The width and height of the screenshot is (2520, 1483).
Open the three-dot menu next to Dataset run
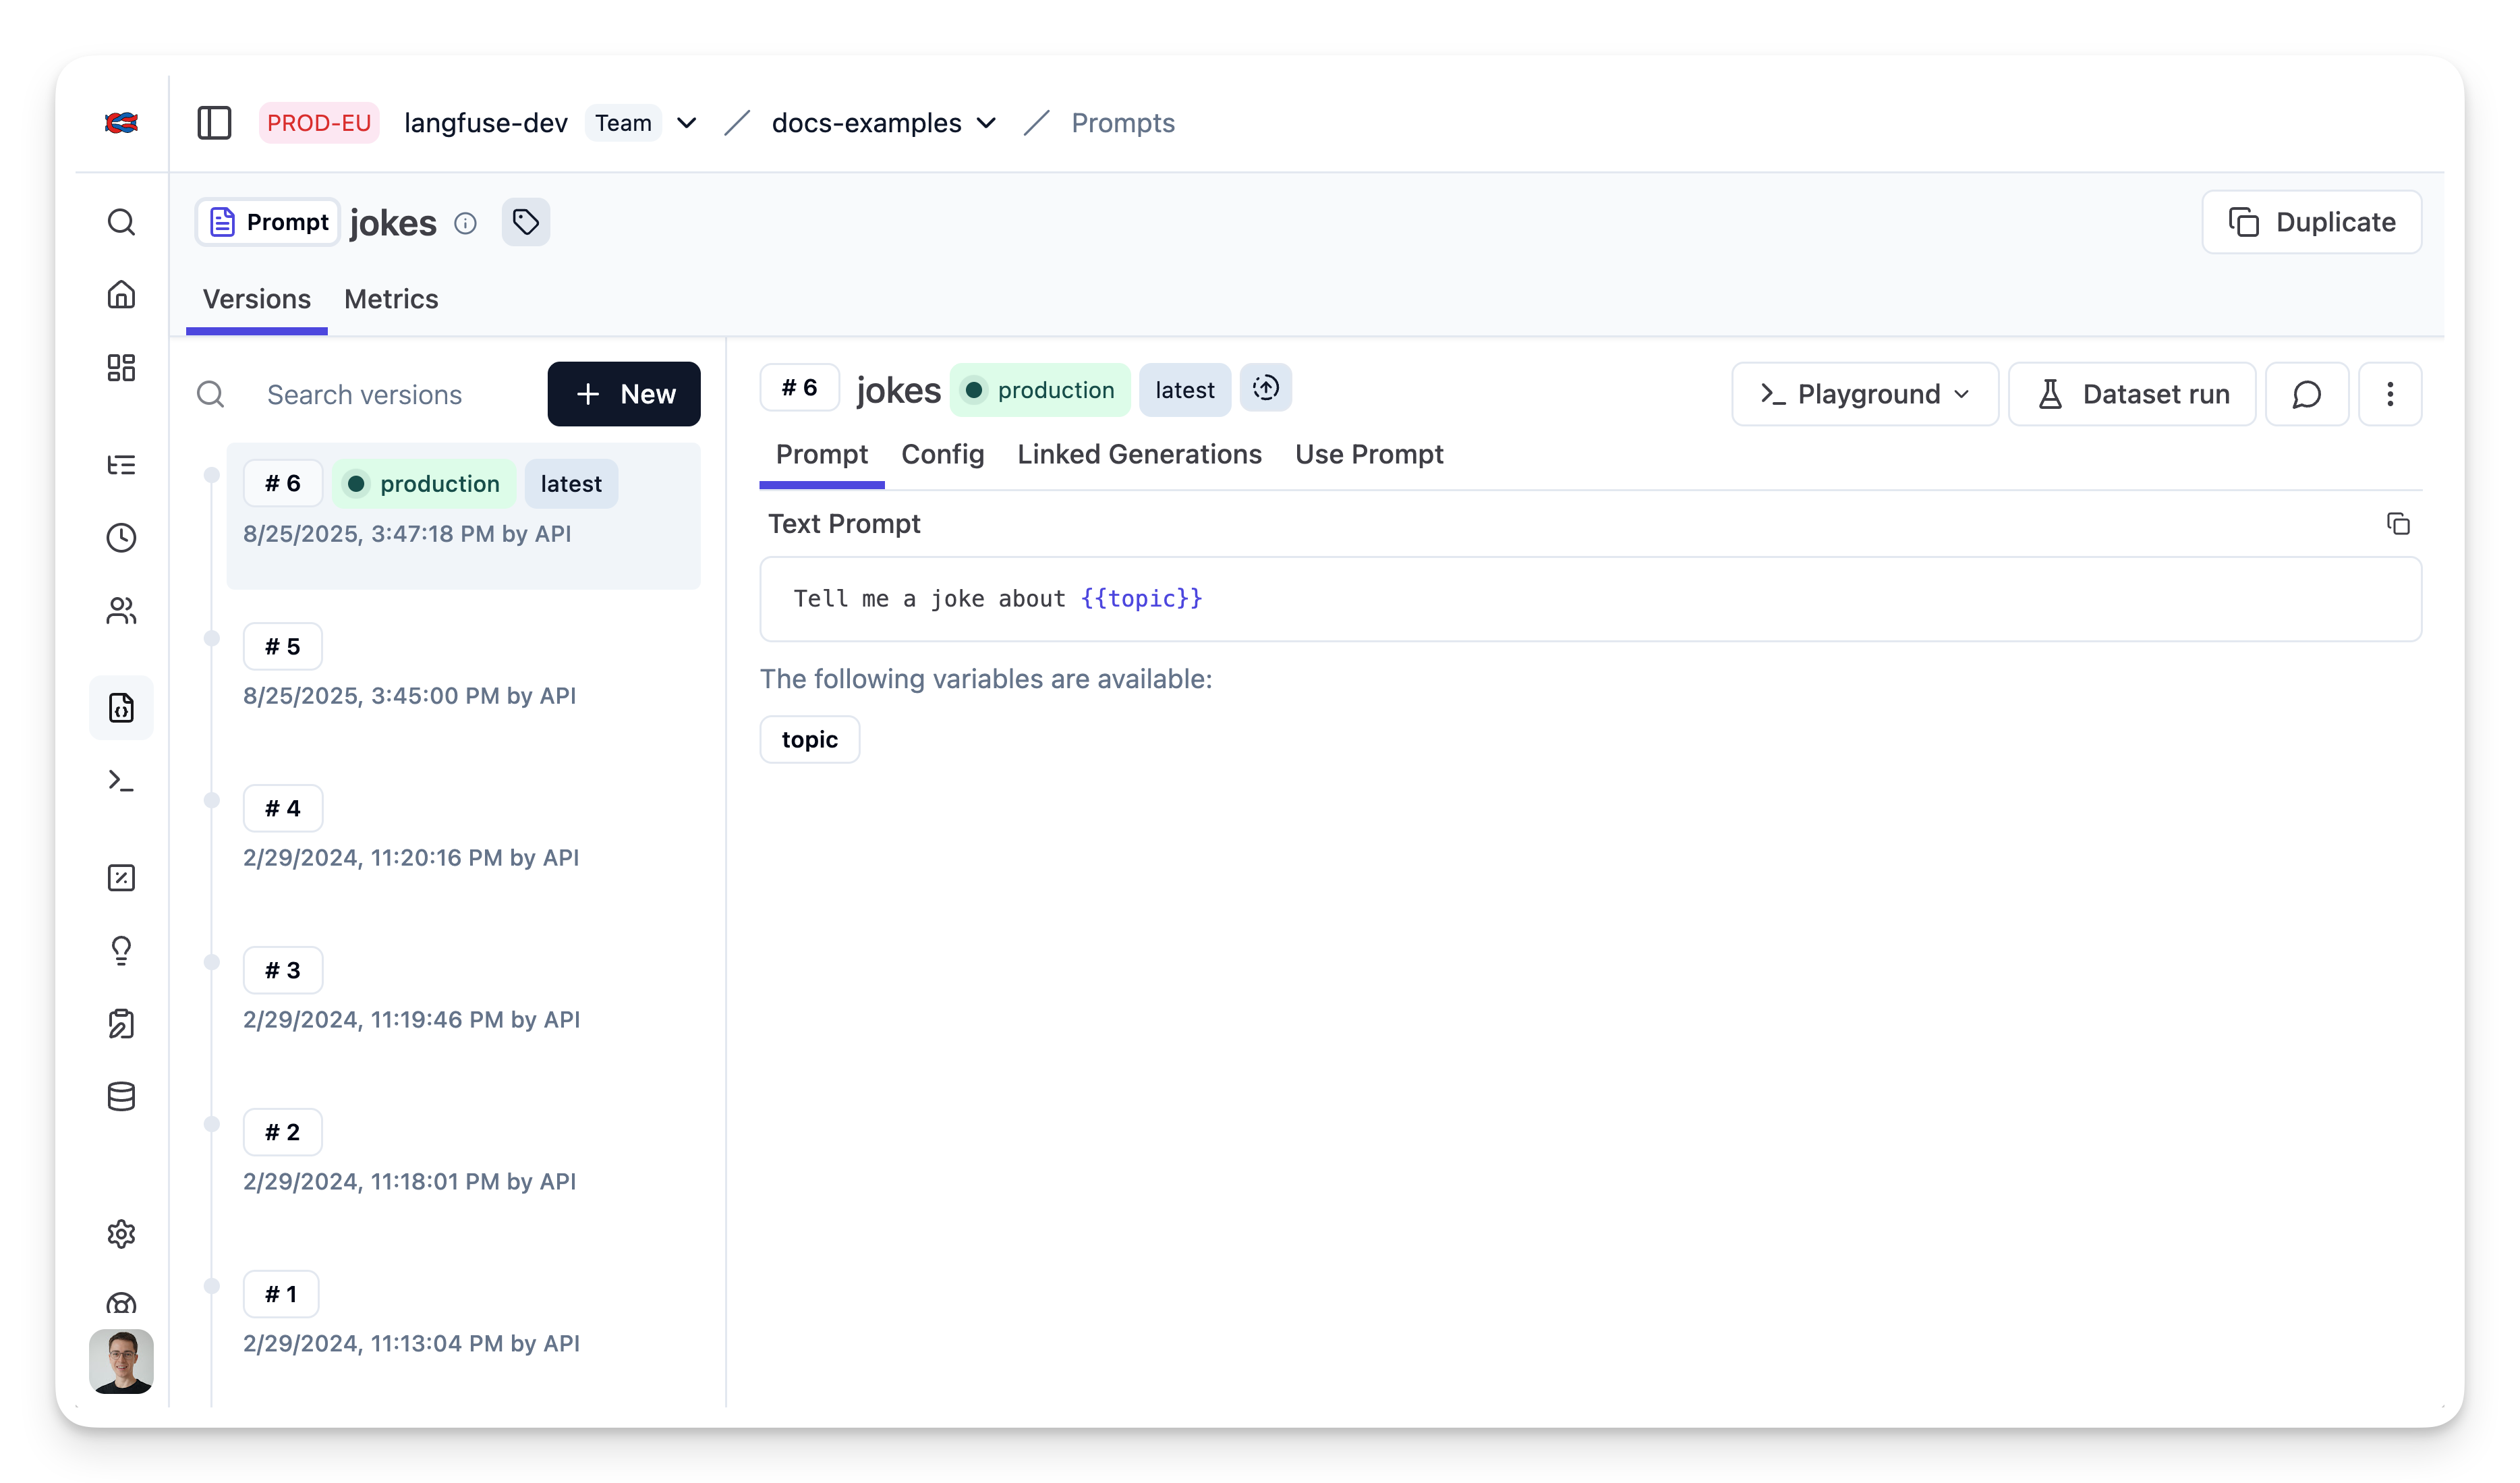pyautogui.click(x=2390, y=393)
